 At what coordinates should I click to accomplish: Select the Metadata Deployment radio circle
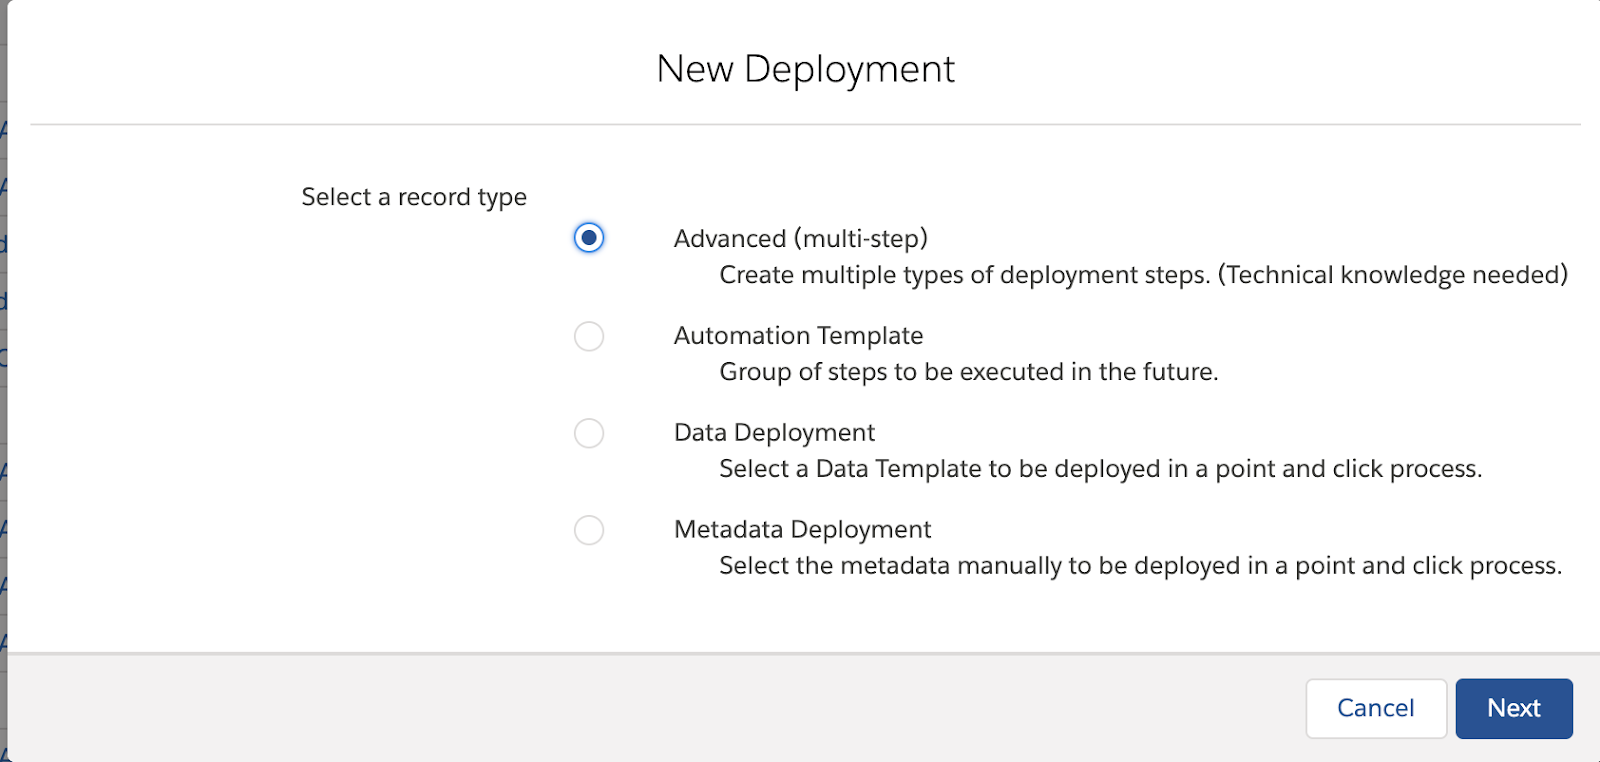click(x=589, y=530)
